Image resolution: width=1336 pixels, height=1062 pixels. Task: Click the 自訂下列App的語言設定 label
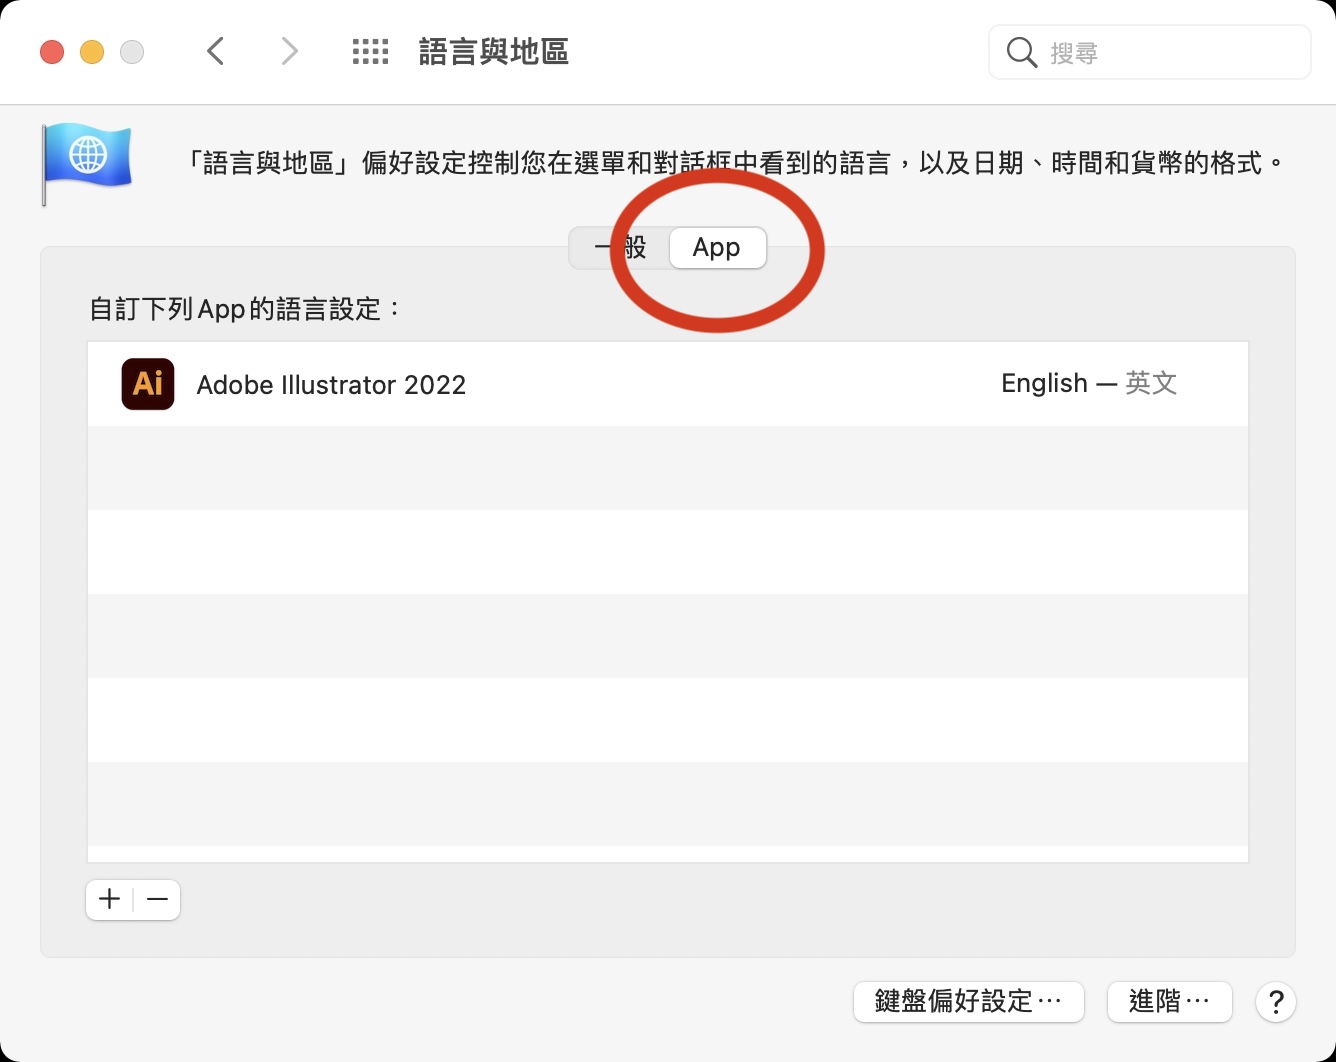[x=245, y=308]
